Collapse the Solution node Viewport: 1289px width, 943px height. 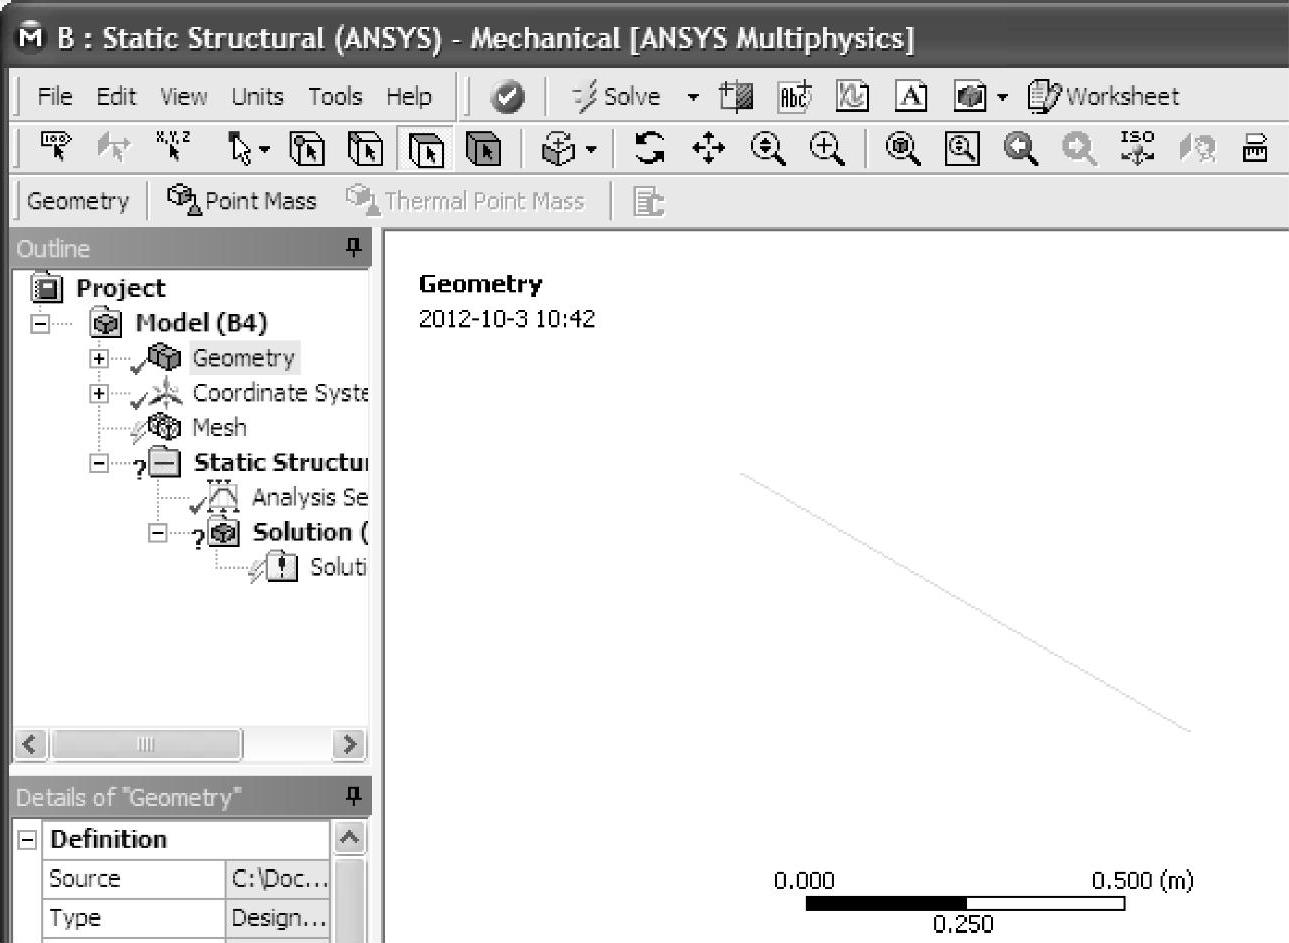(157, 533)
